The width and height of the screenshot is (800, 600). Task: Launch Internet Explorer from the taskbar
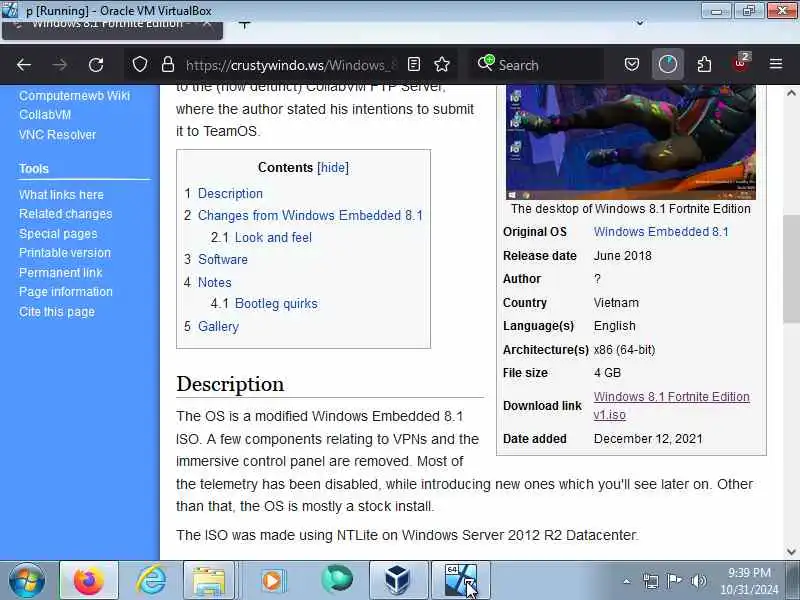152,580
